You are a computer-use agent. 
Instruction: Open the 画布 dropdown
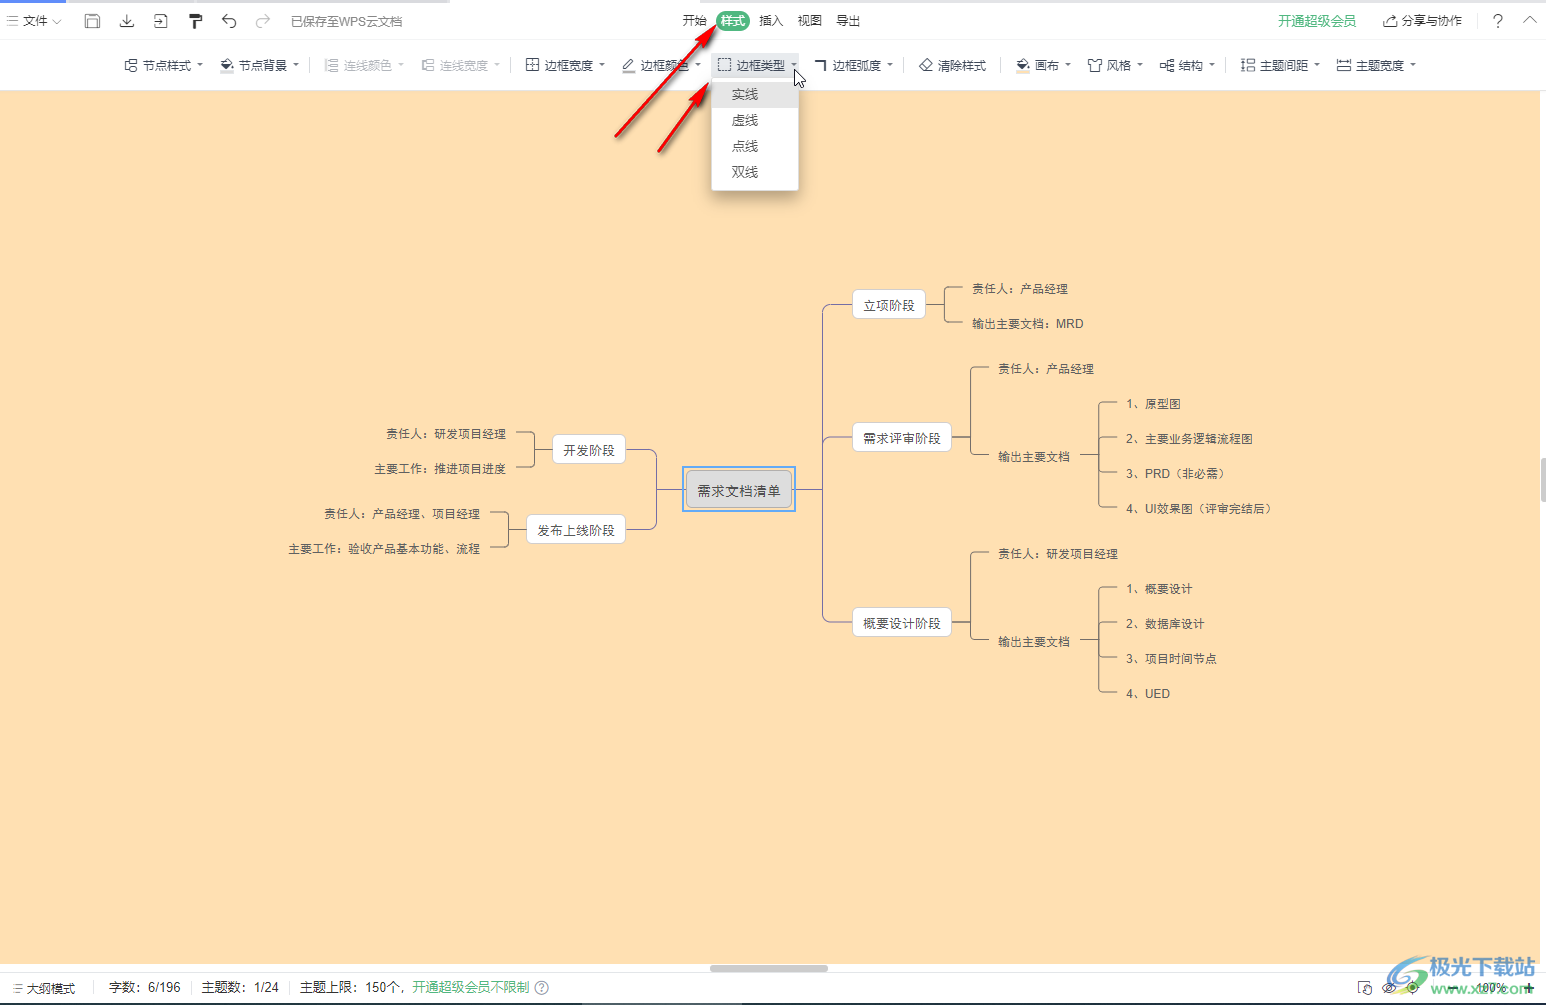click(x=1043, y=65)
